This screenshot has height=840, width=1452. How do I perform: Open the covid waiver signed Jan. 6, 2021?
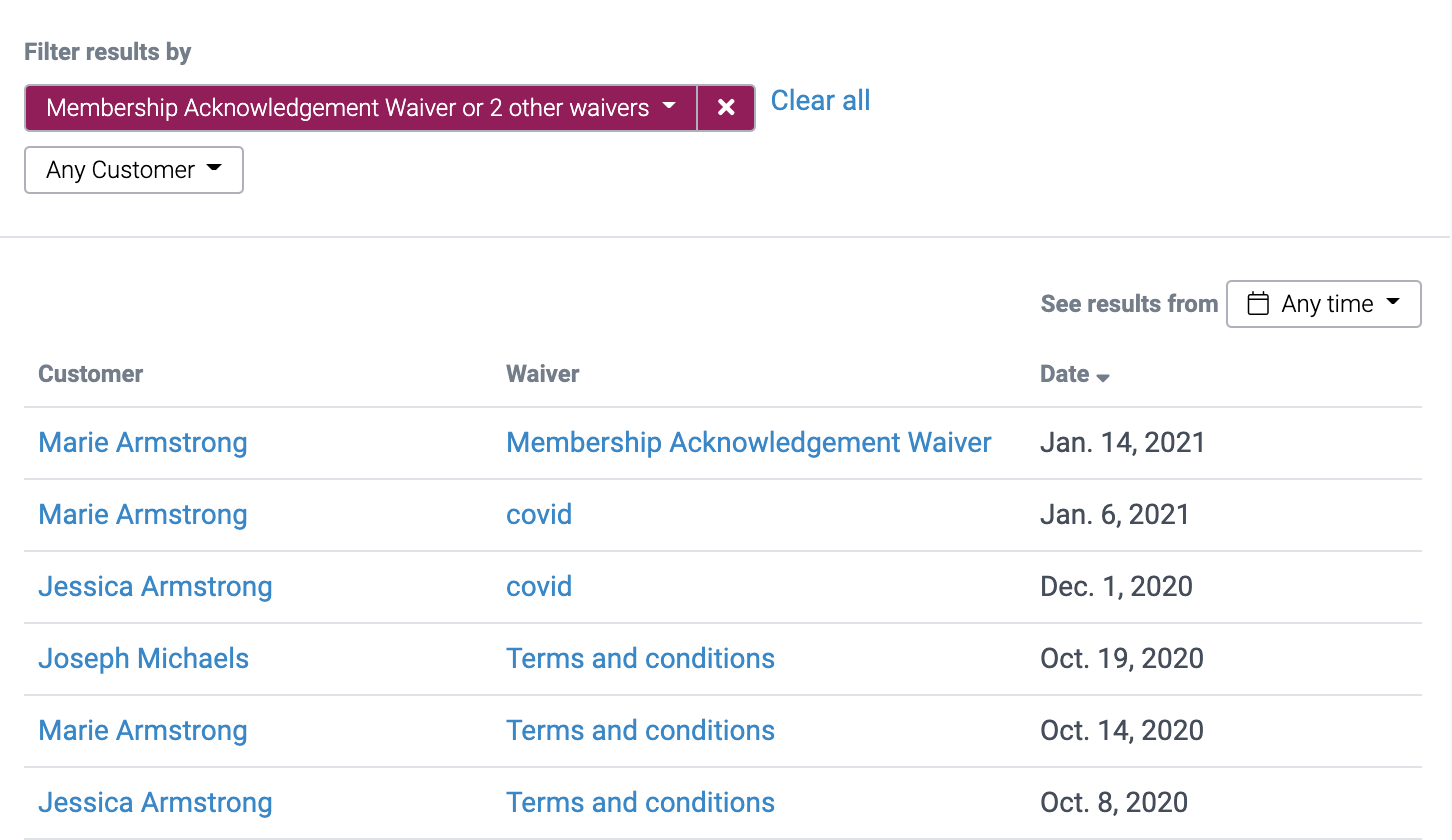click(539, 514)
